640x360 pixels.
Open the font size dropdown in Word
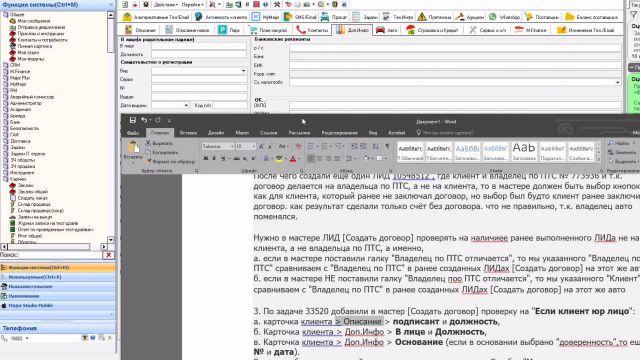[253, 146]
